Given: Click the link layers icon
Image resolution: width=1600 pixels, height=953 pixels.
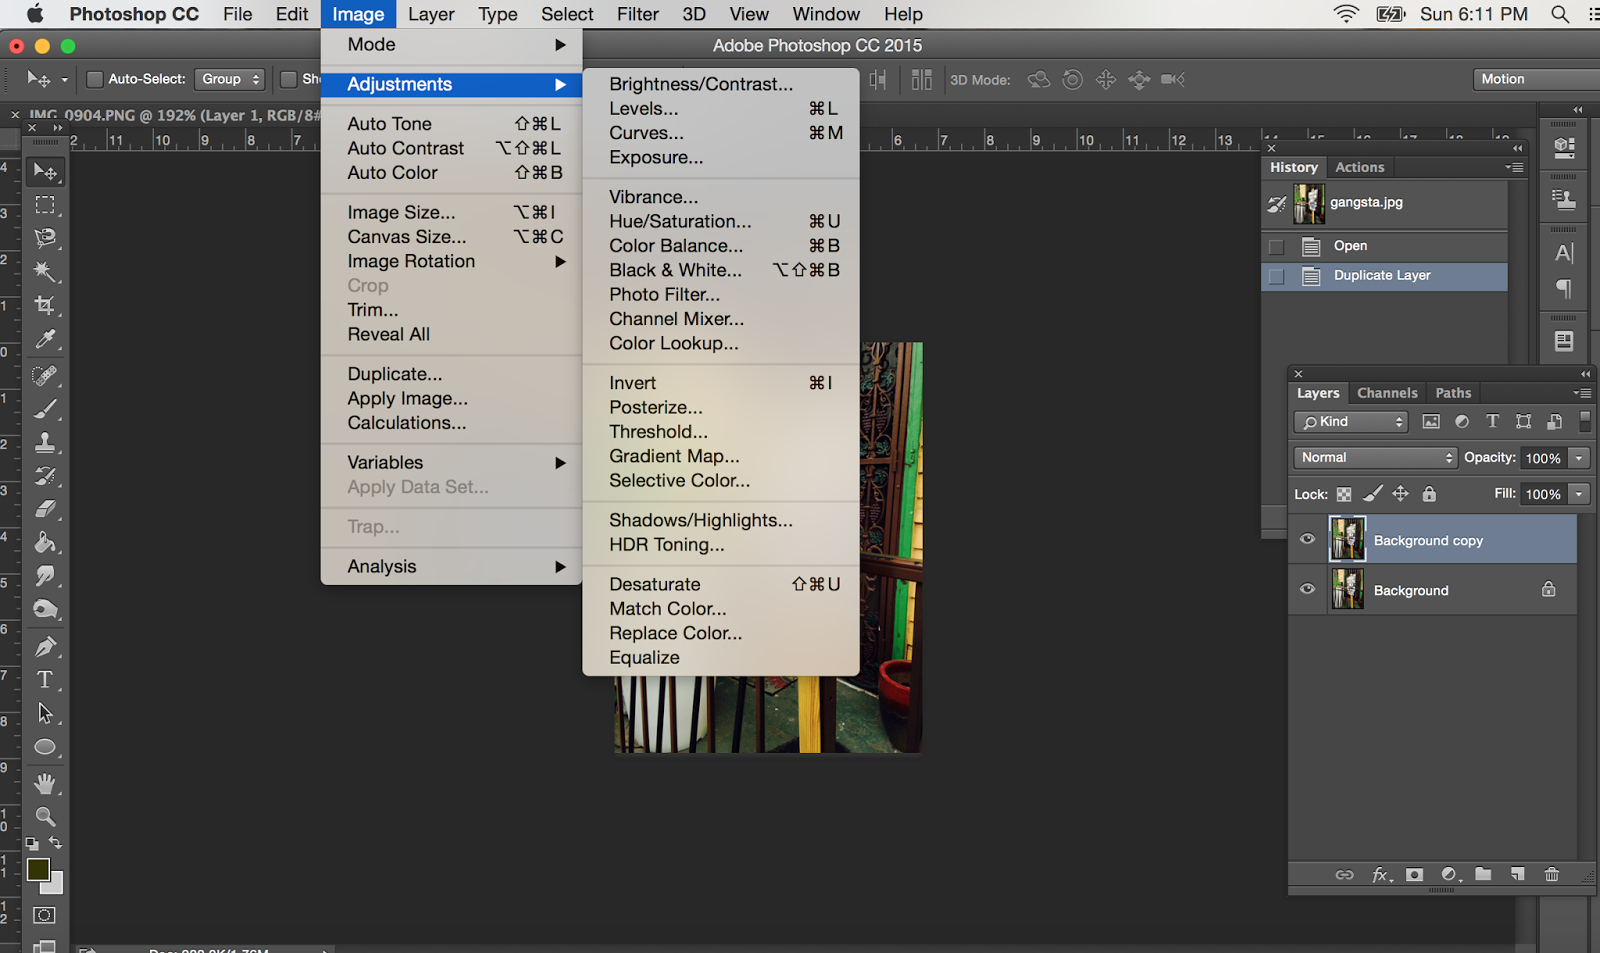Looking at the screenshot, I should (x=1344, y=875).
